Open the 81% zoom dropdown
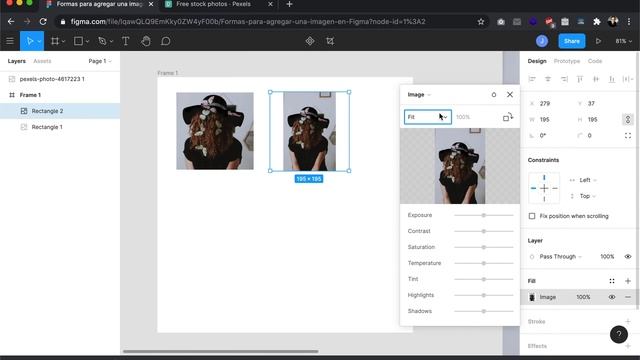640x360 pixels. [x=623, y=41]
